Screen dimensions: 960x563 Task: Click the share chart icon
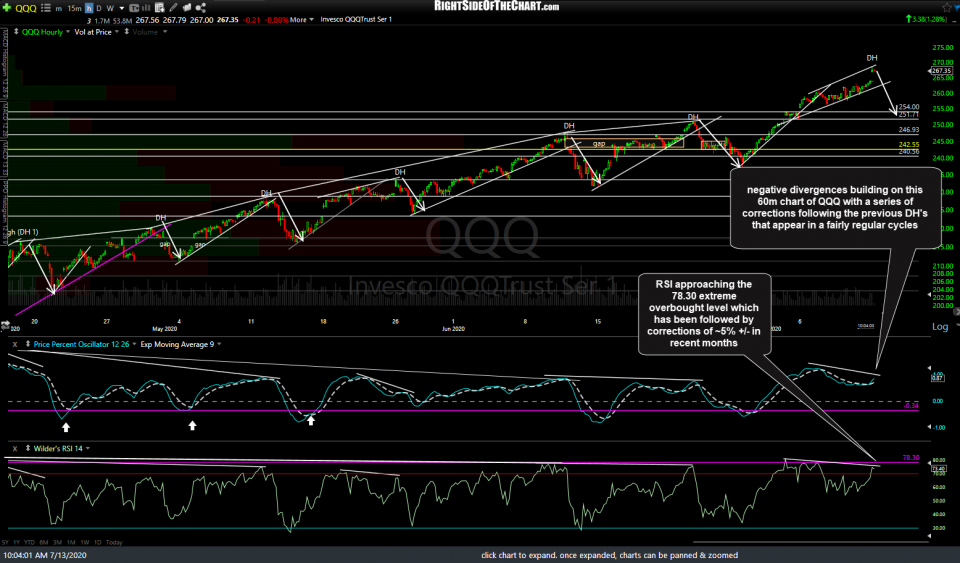point(201,8)
